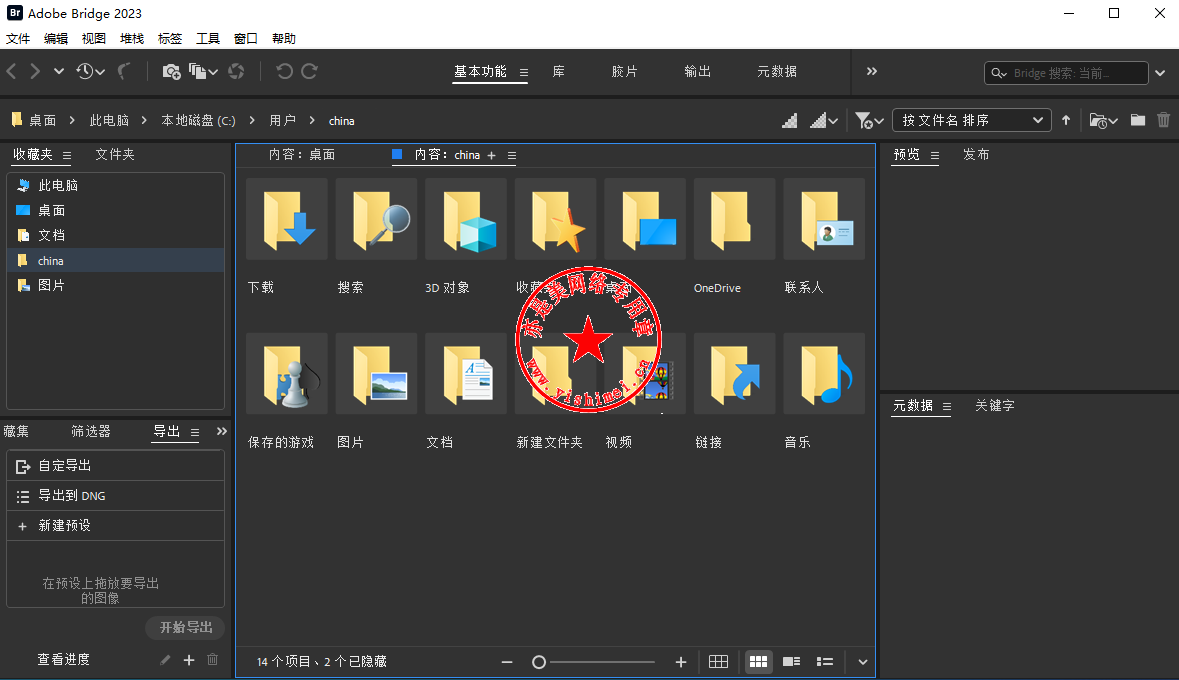Click the edit preset pencil icon

pyautogui.click(x=165, y=660)
